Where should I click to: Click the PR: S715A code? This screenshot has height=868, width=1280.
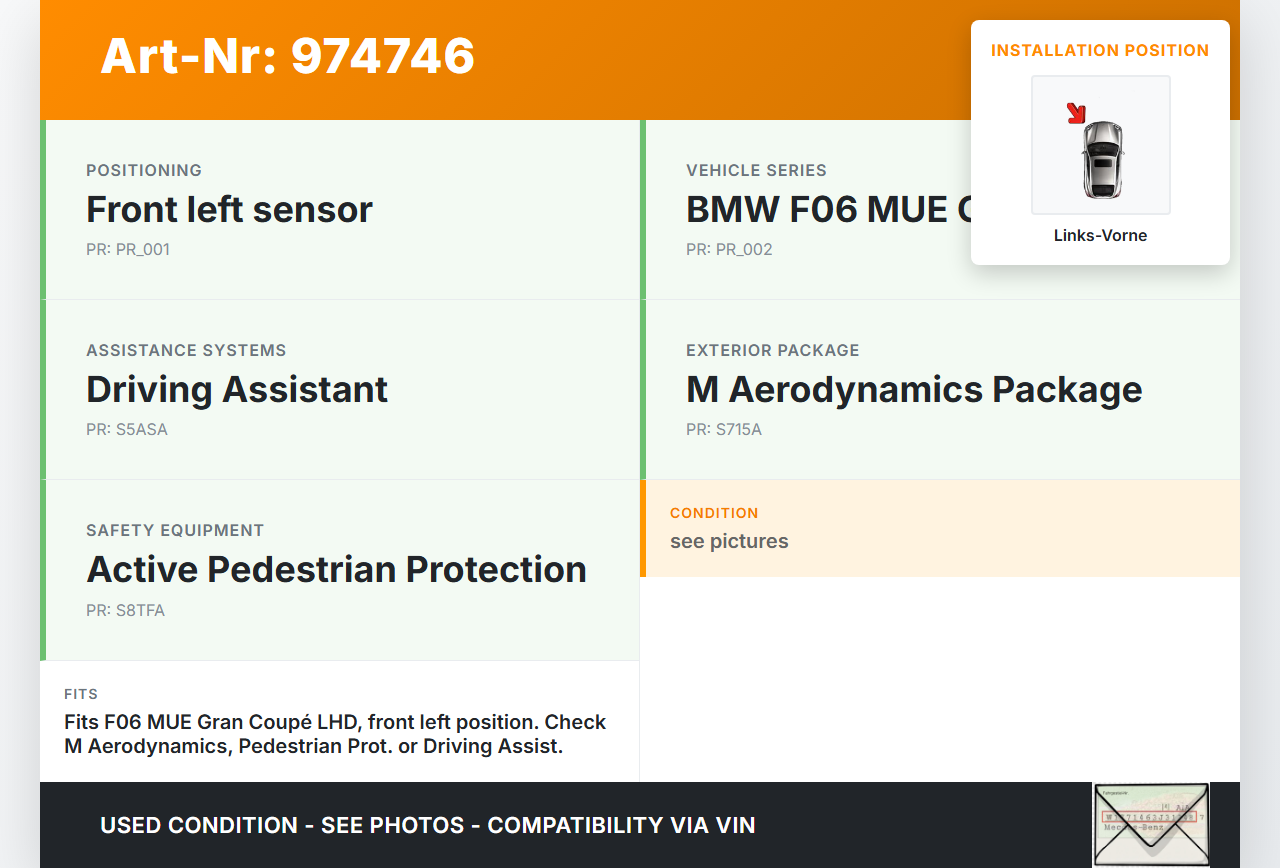point(724,430)
